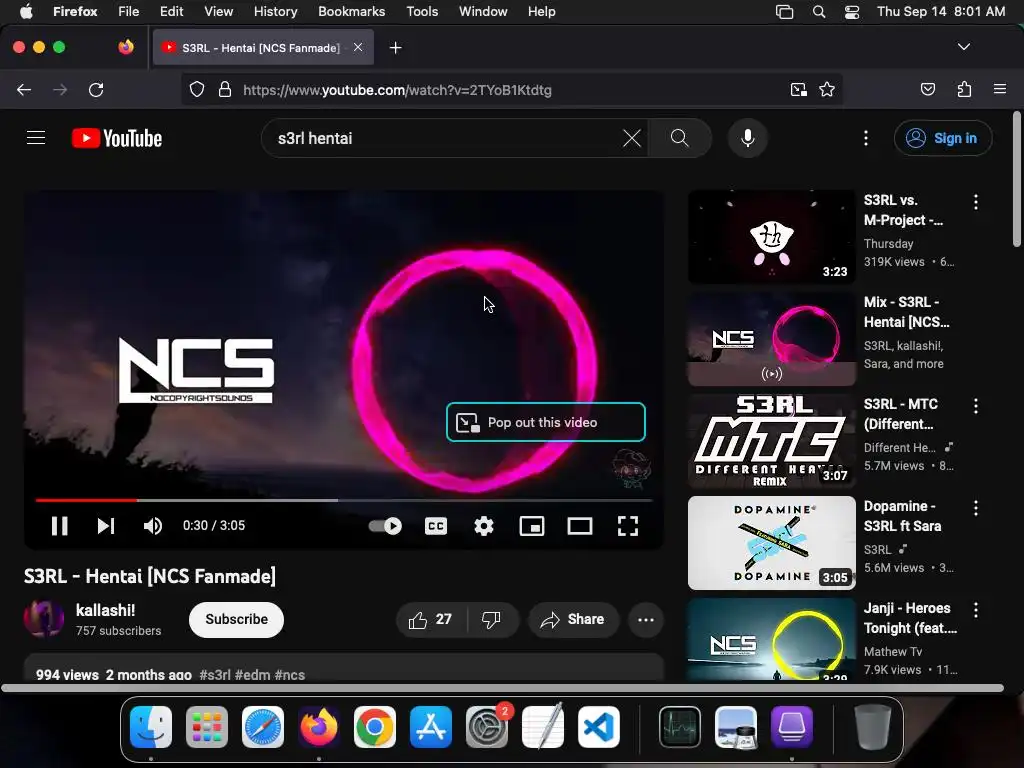
Task: Click the #edm hashtag
Action: (x=253, y=675)
